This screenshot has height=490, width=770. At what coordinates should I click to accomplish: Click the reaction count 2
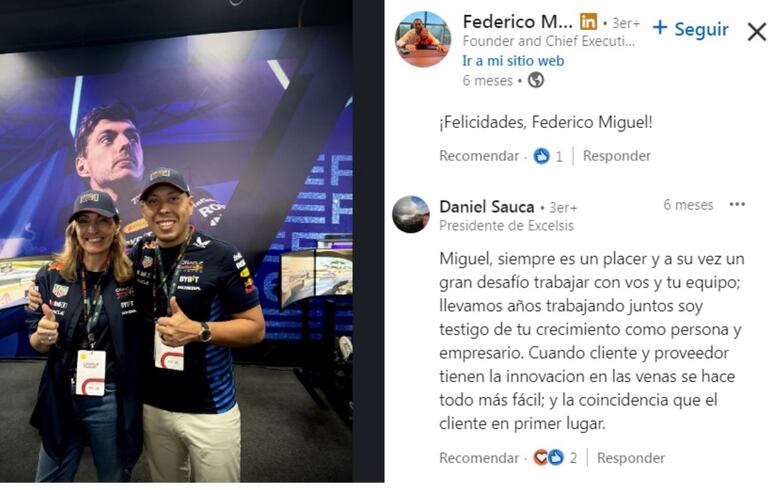point(573,458)
